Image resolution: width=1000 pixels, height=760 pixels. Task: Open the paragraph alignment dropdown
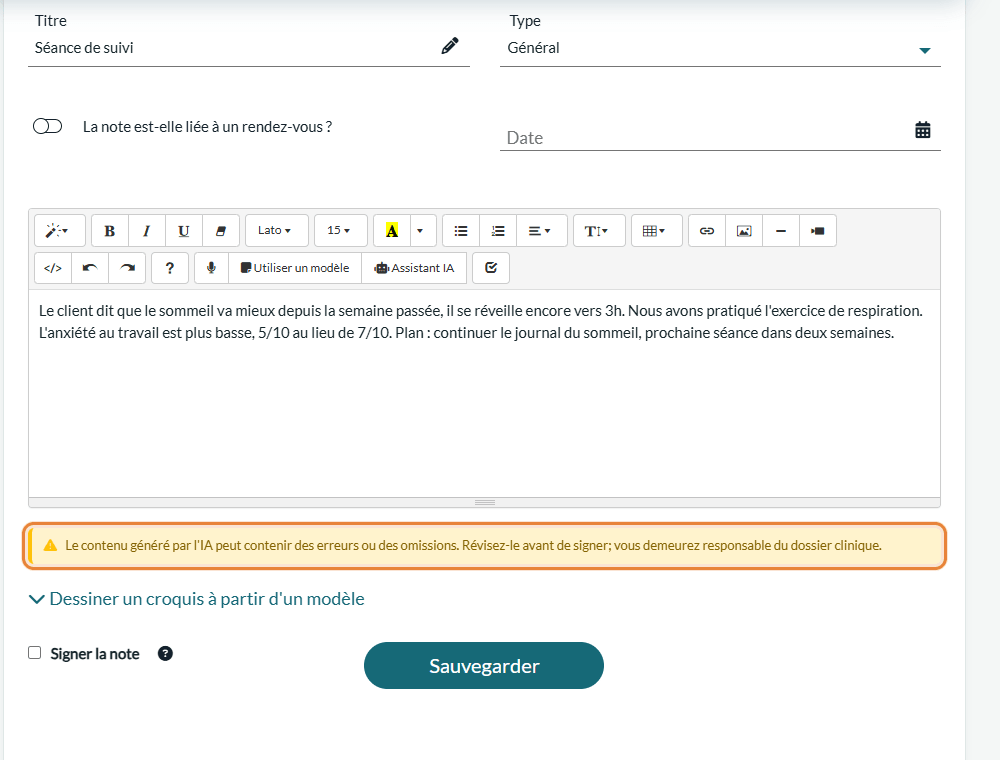(x=541, y=231)
